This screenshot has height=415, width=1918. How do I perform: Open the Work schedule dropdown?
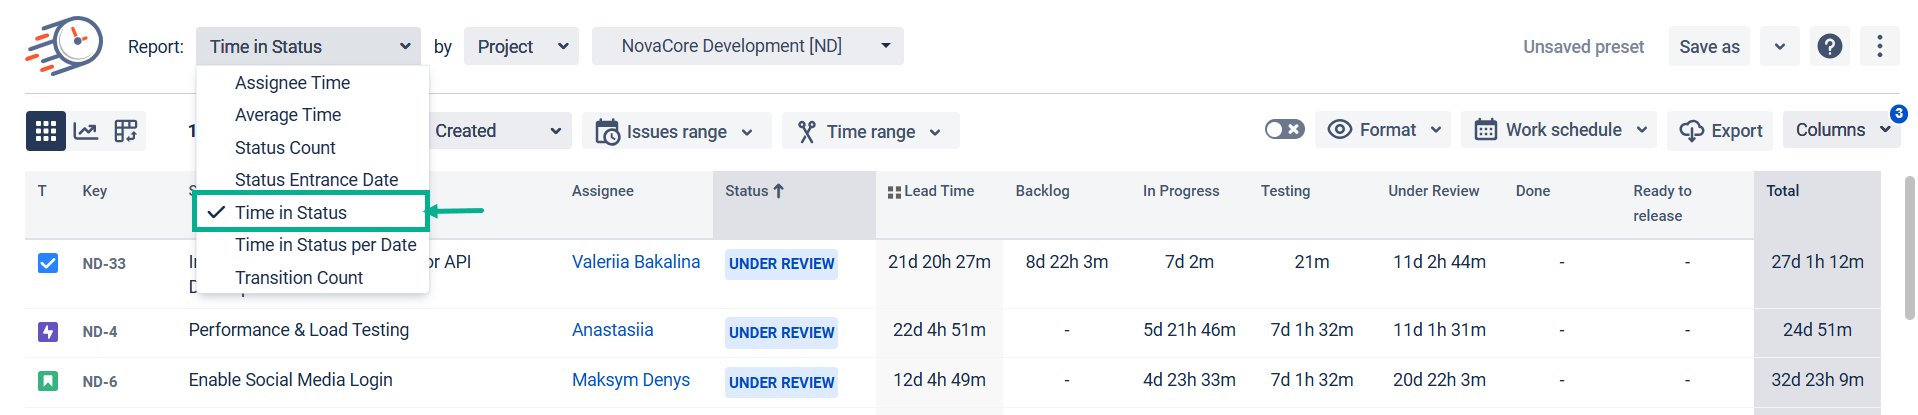coord(1558,130)
